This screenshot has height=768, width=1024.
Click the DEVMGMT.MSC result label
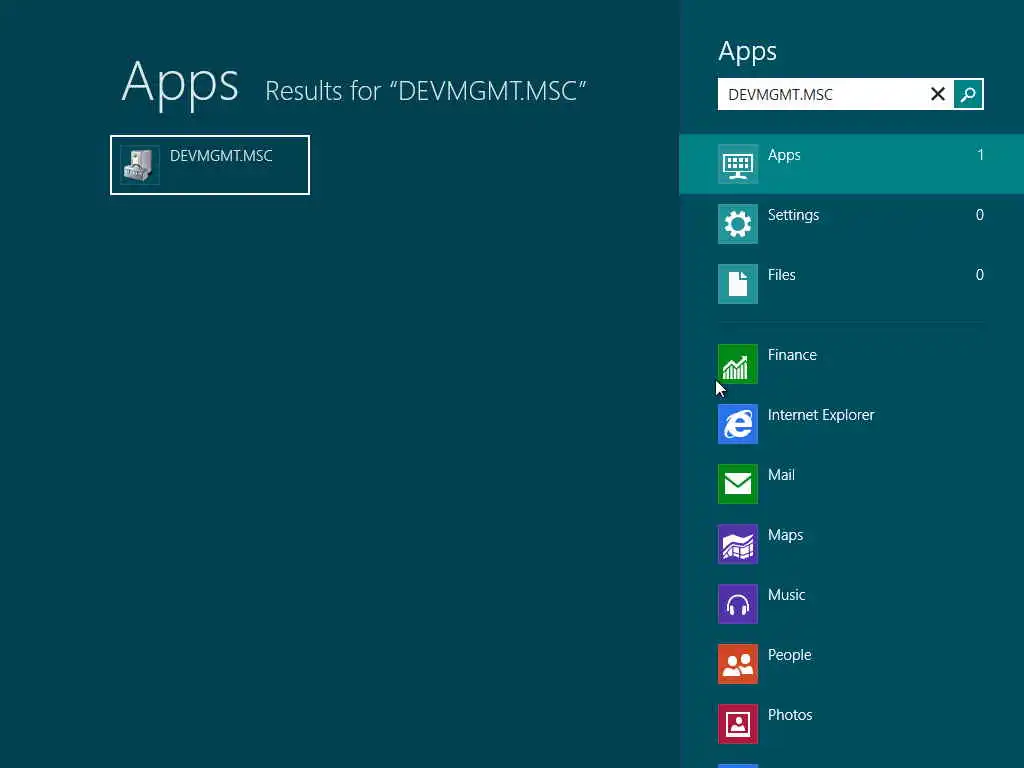[221, 156]
